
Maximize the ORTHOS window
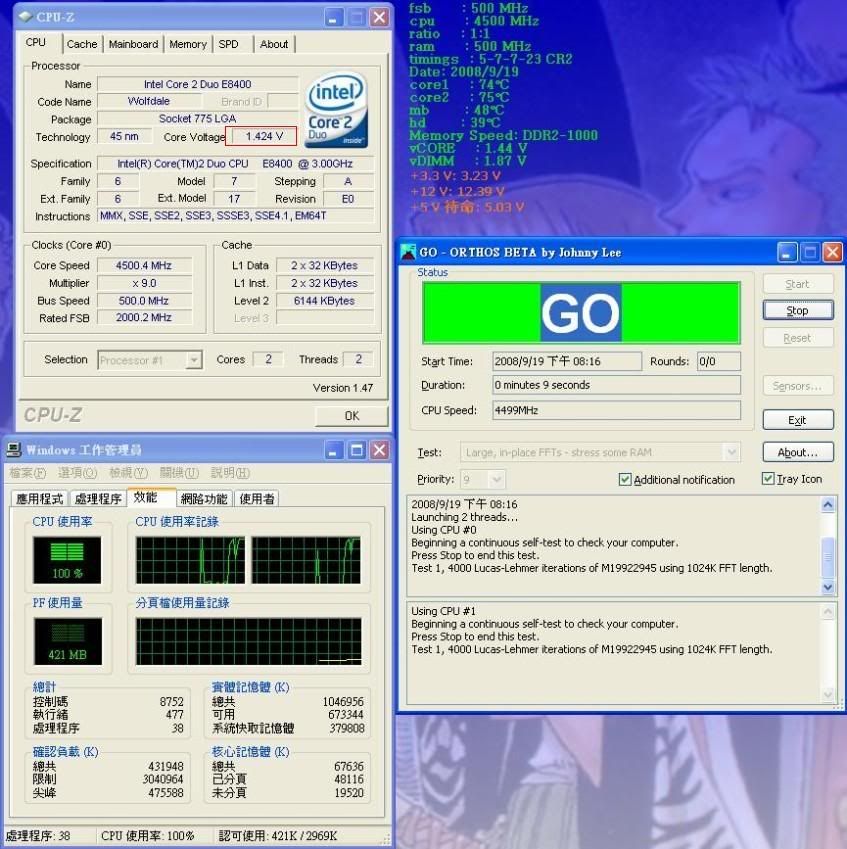pyautogui.click(x=810, y=252)
